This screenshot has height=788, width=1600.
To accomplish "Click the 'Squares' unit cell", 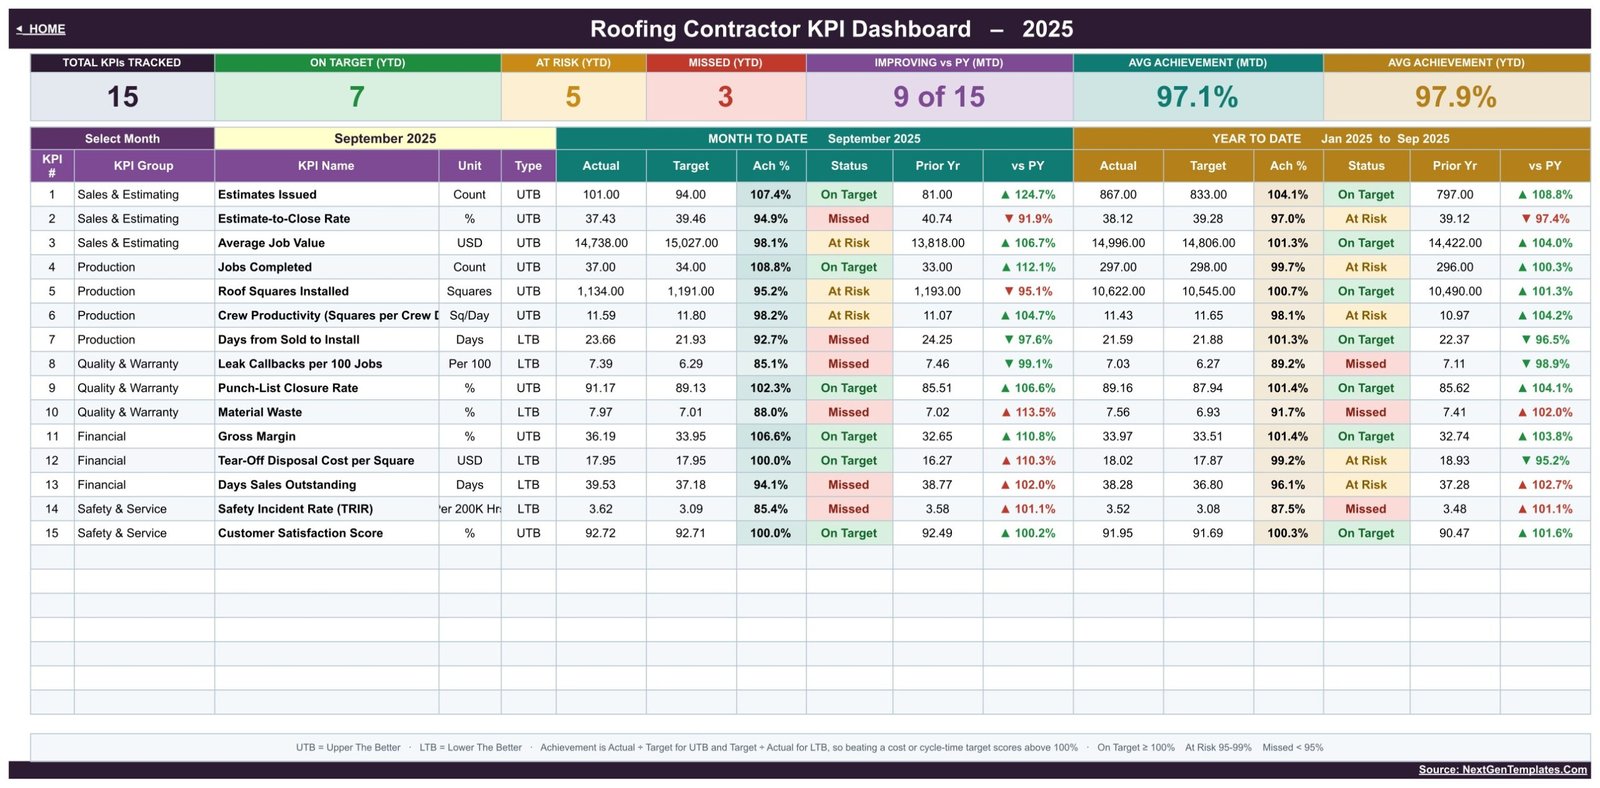I will pos(470,291).
